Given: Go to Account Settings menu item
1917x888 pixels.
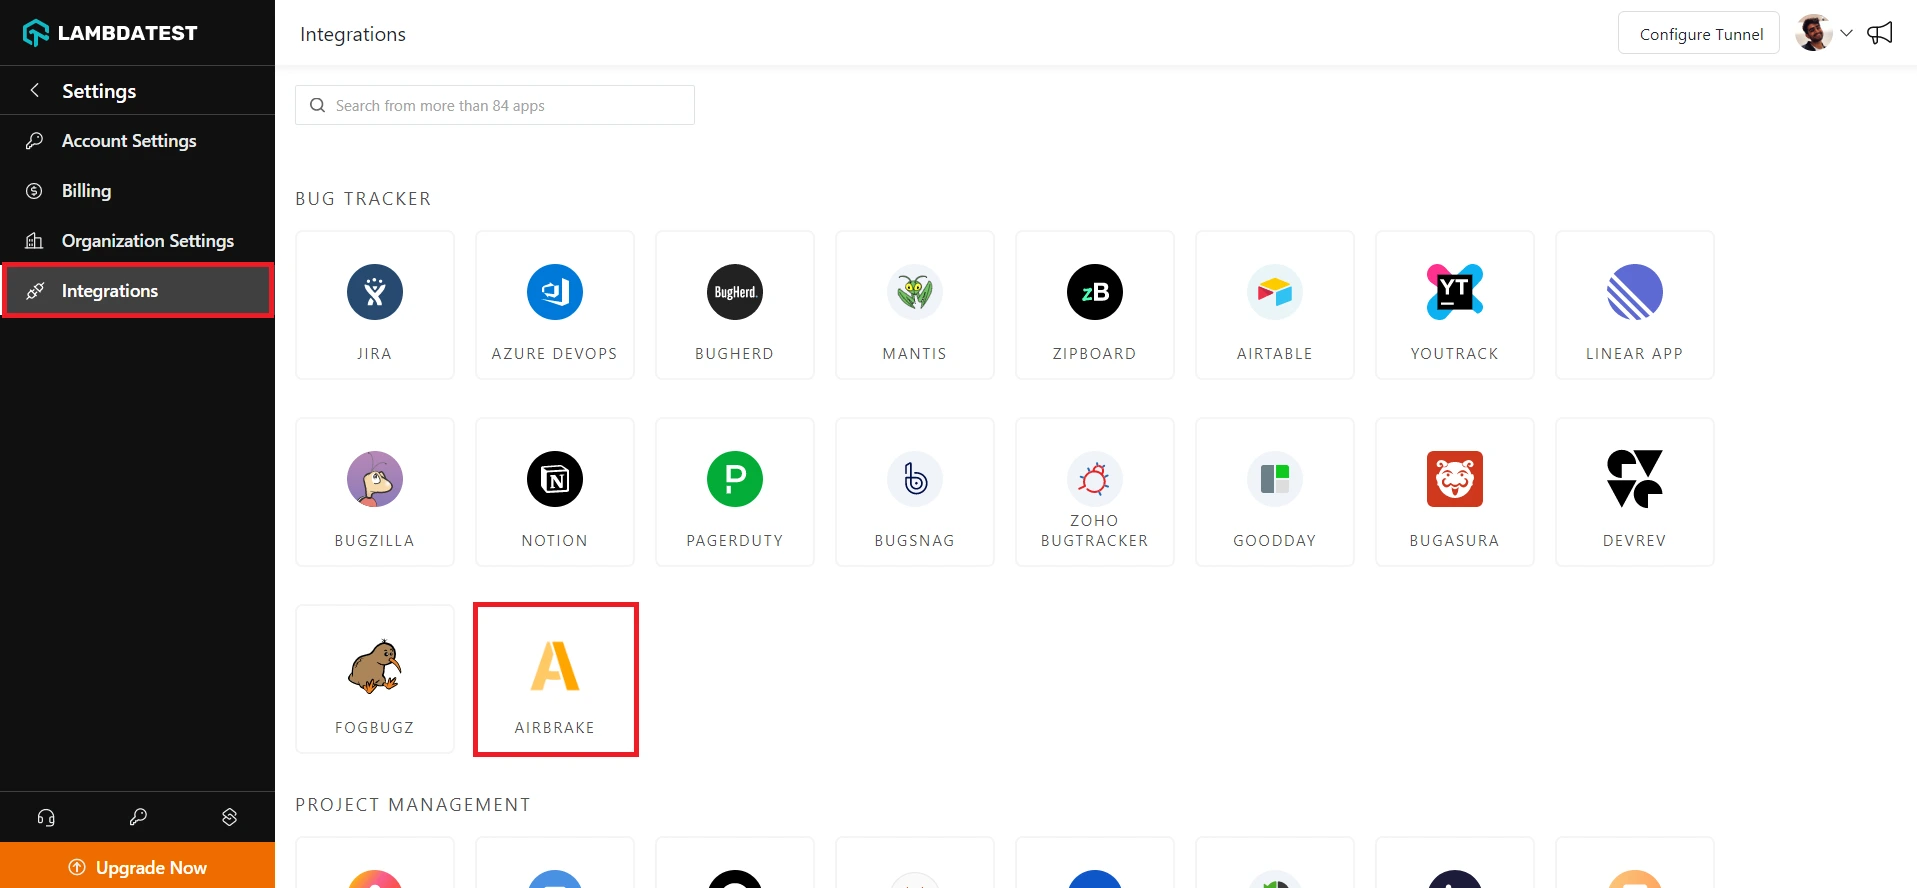Looking at the screenshot, I should (129, 141).
